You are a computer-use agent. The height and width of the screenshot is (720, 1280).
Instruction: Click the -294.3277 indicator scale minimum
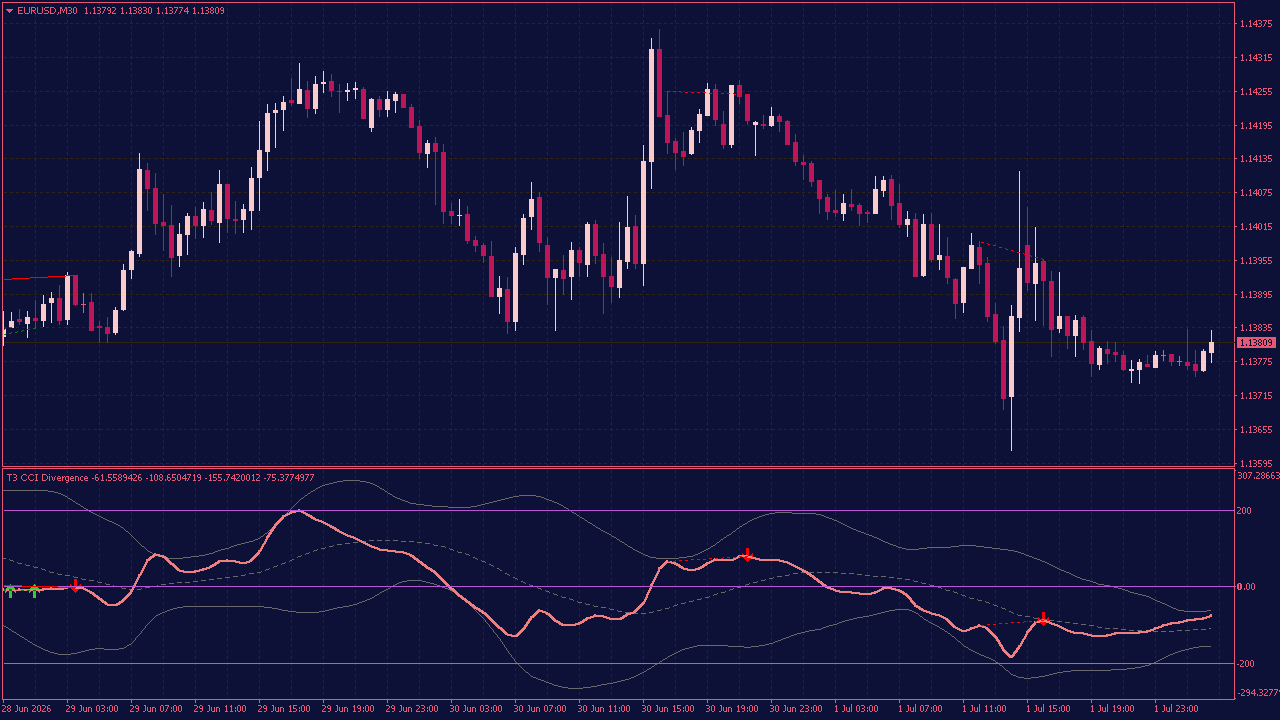pyautogui.click(x=1258, y=692)
